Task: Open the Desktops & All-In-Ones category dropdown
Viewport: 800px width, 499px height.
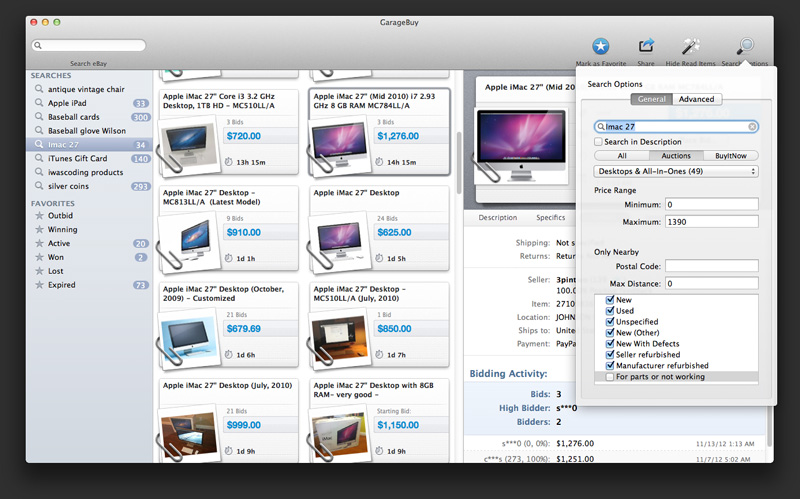Action: (x=676, y=171)
